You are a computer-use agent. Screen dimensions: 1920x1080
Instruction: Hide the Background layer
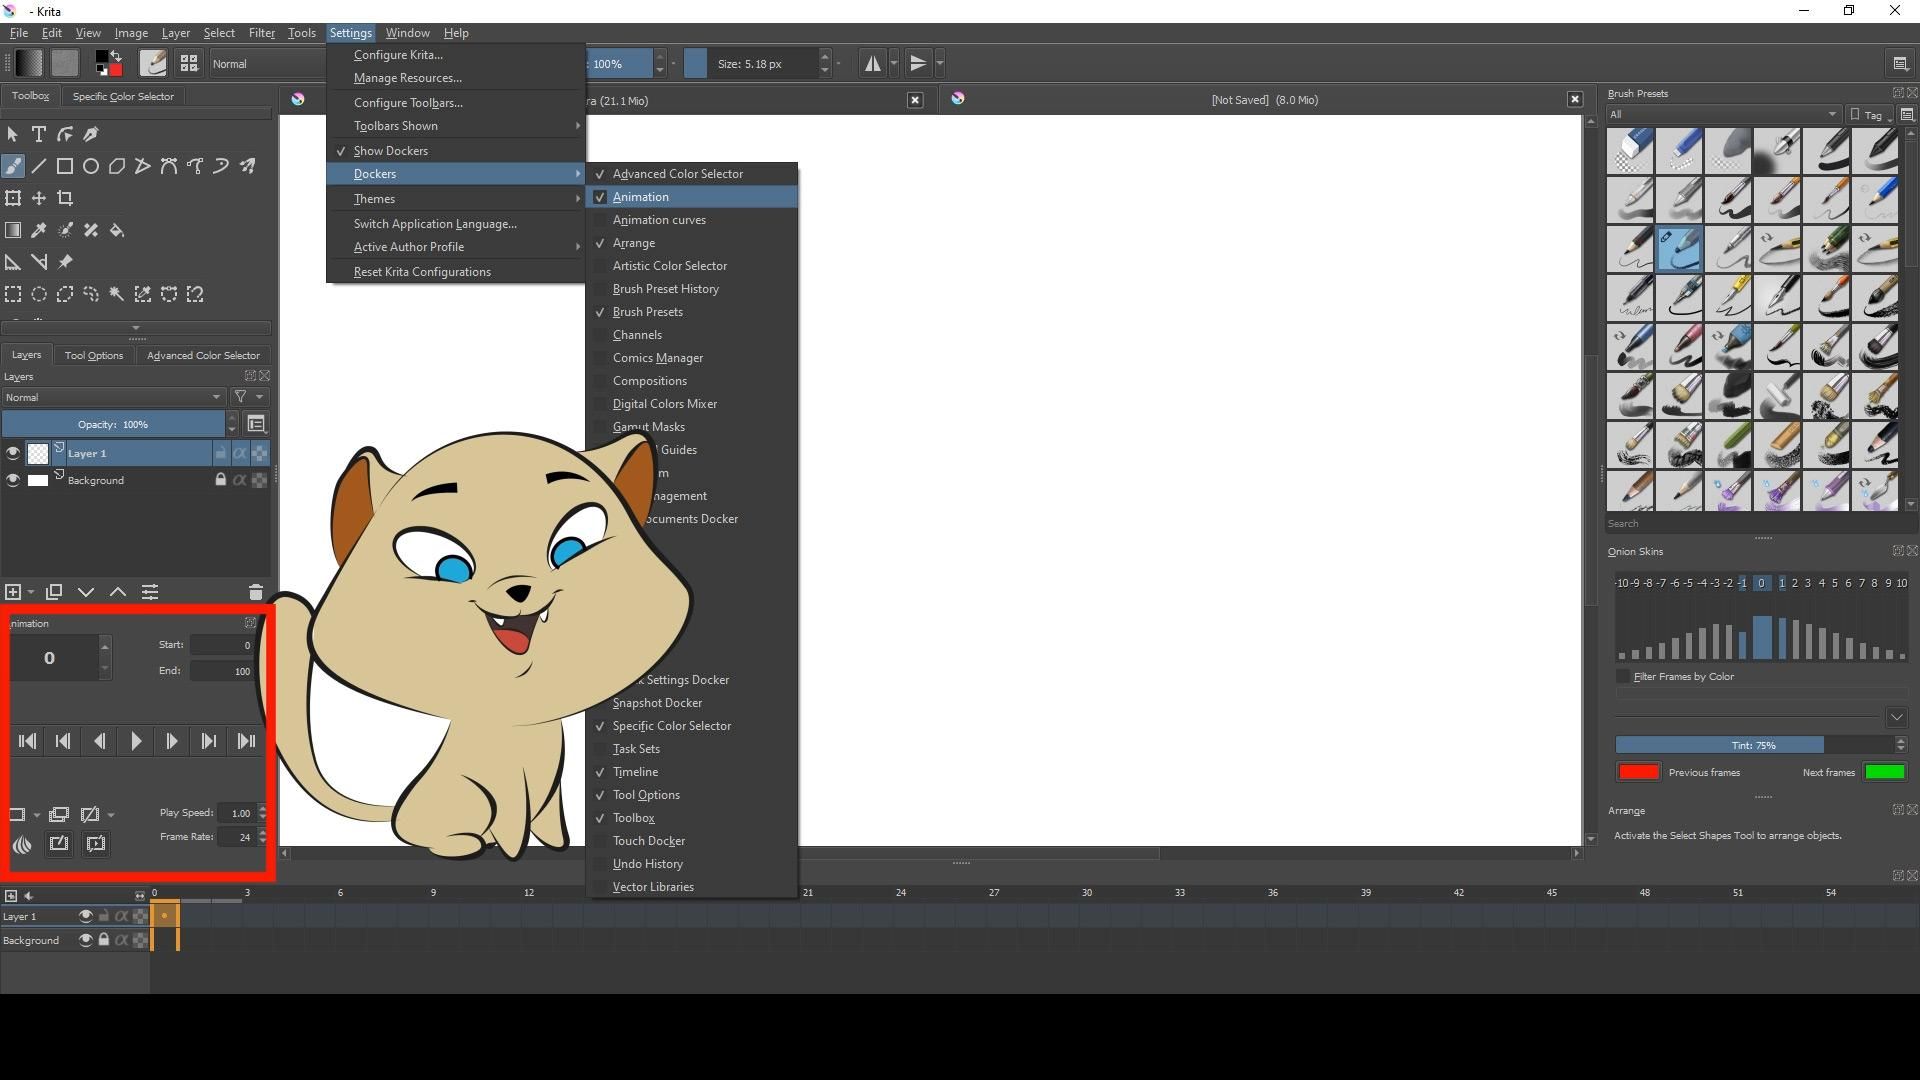click(13, 480)
